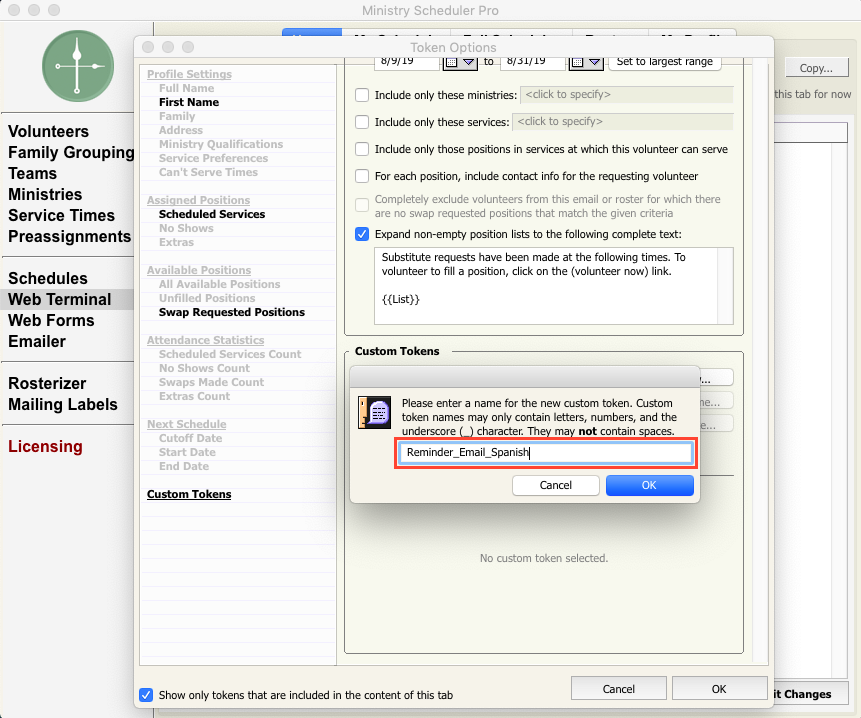Screen dimensions: 861x718
Task: Click Available Positions header
Action: (199, 270)
